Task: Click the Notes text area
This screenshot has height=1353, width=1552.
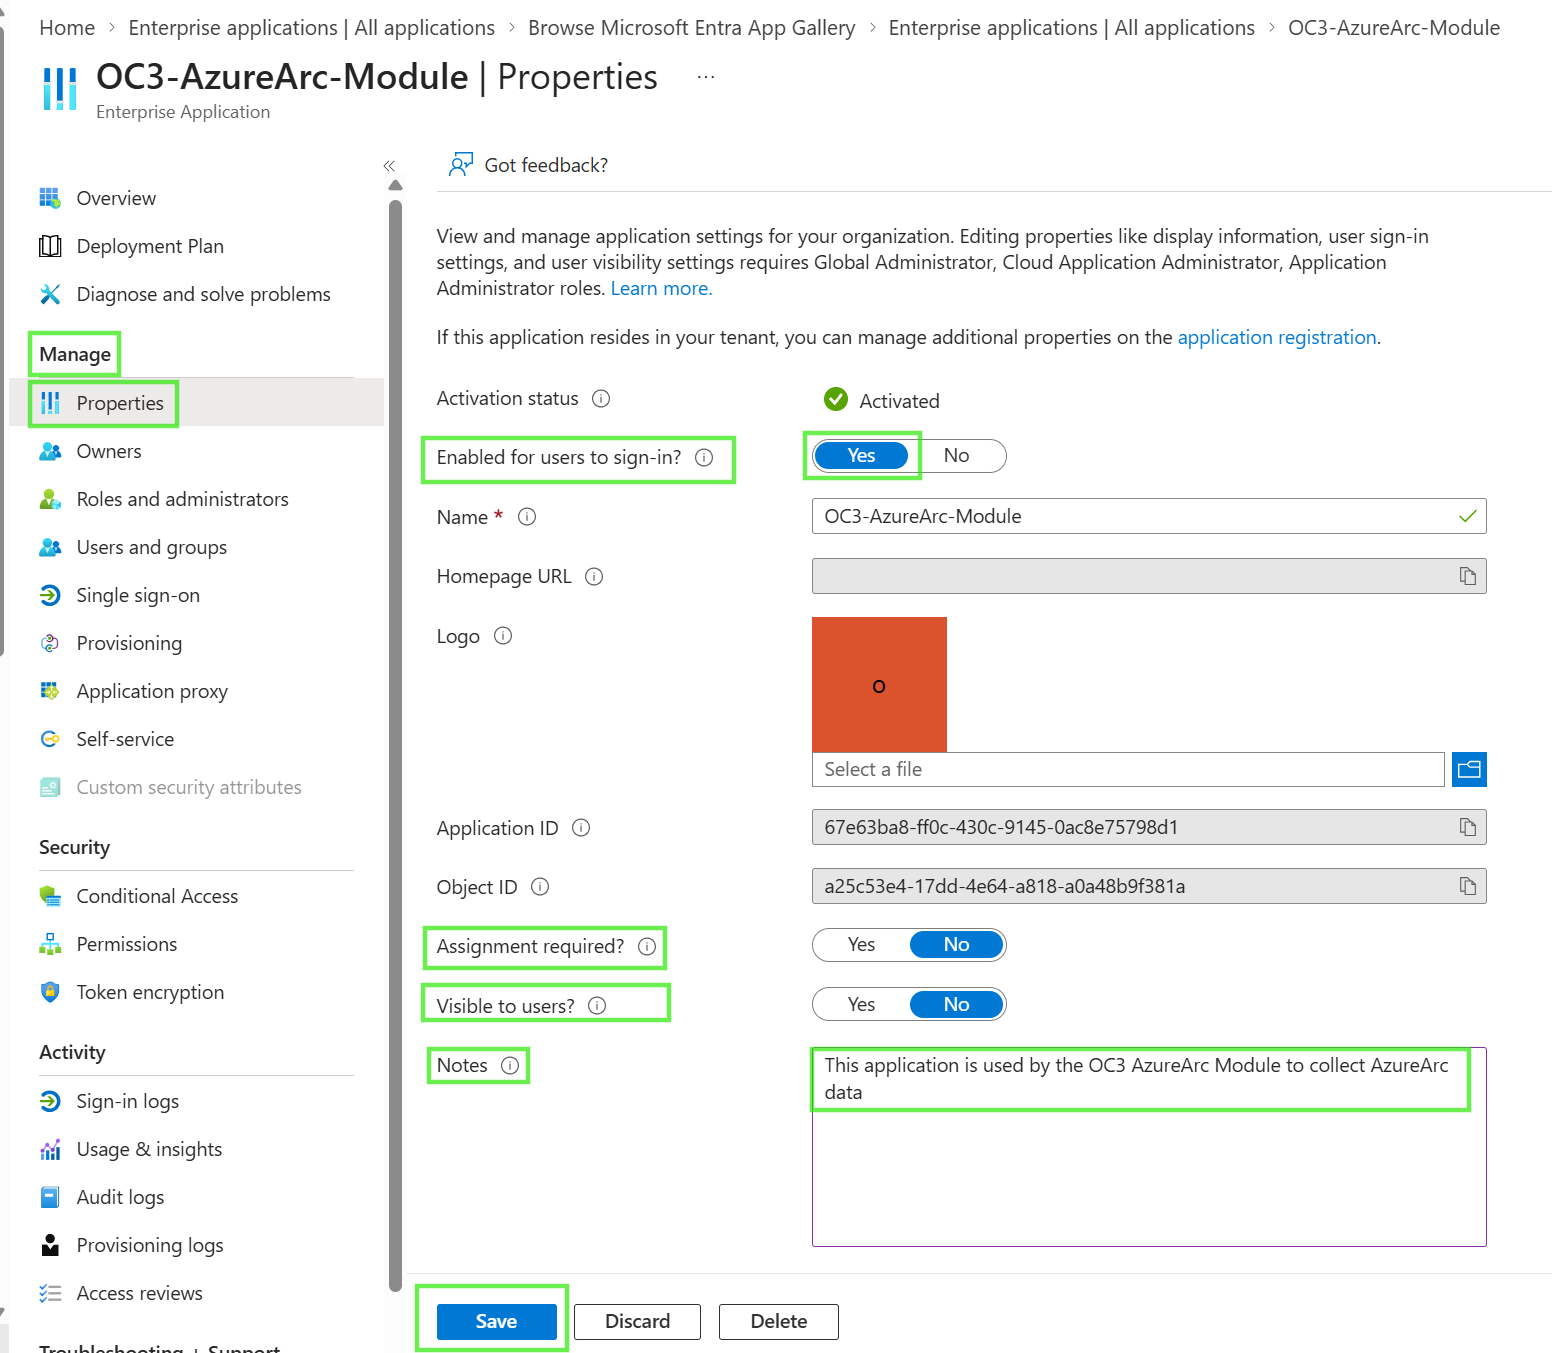Action: pos(1149,1147)
